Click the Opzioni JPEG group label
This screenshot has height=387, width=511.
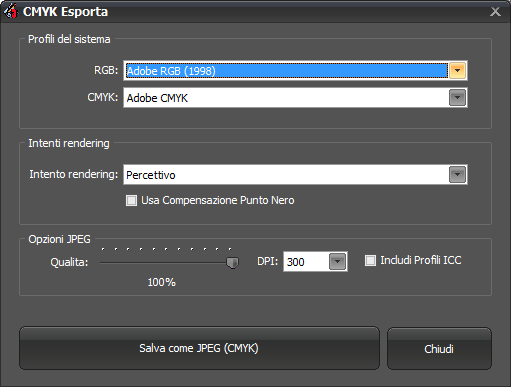[x=59, y=239]
